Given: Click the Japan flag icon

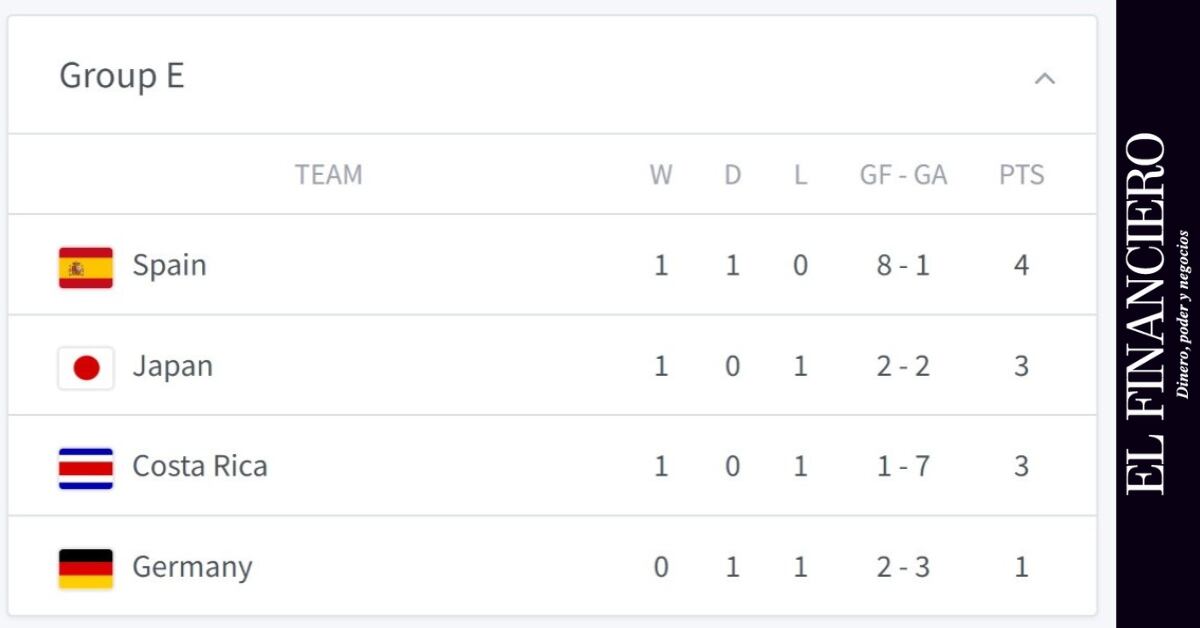Looking at the screenshot, I should (x=86, y=368).
